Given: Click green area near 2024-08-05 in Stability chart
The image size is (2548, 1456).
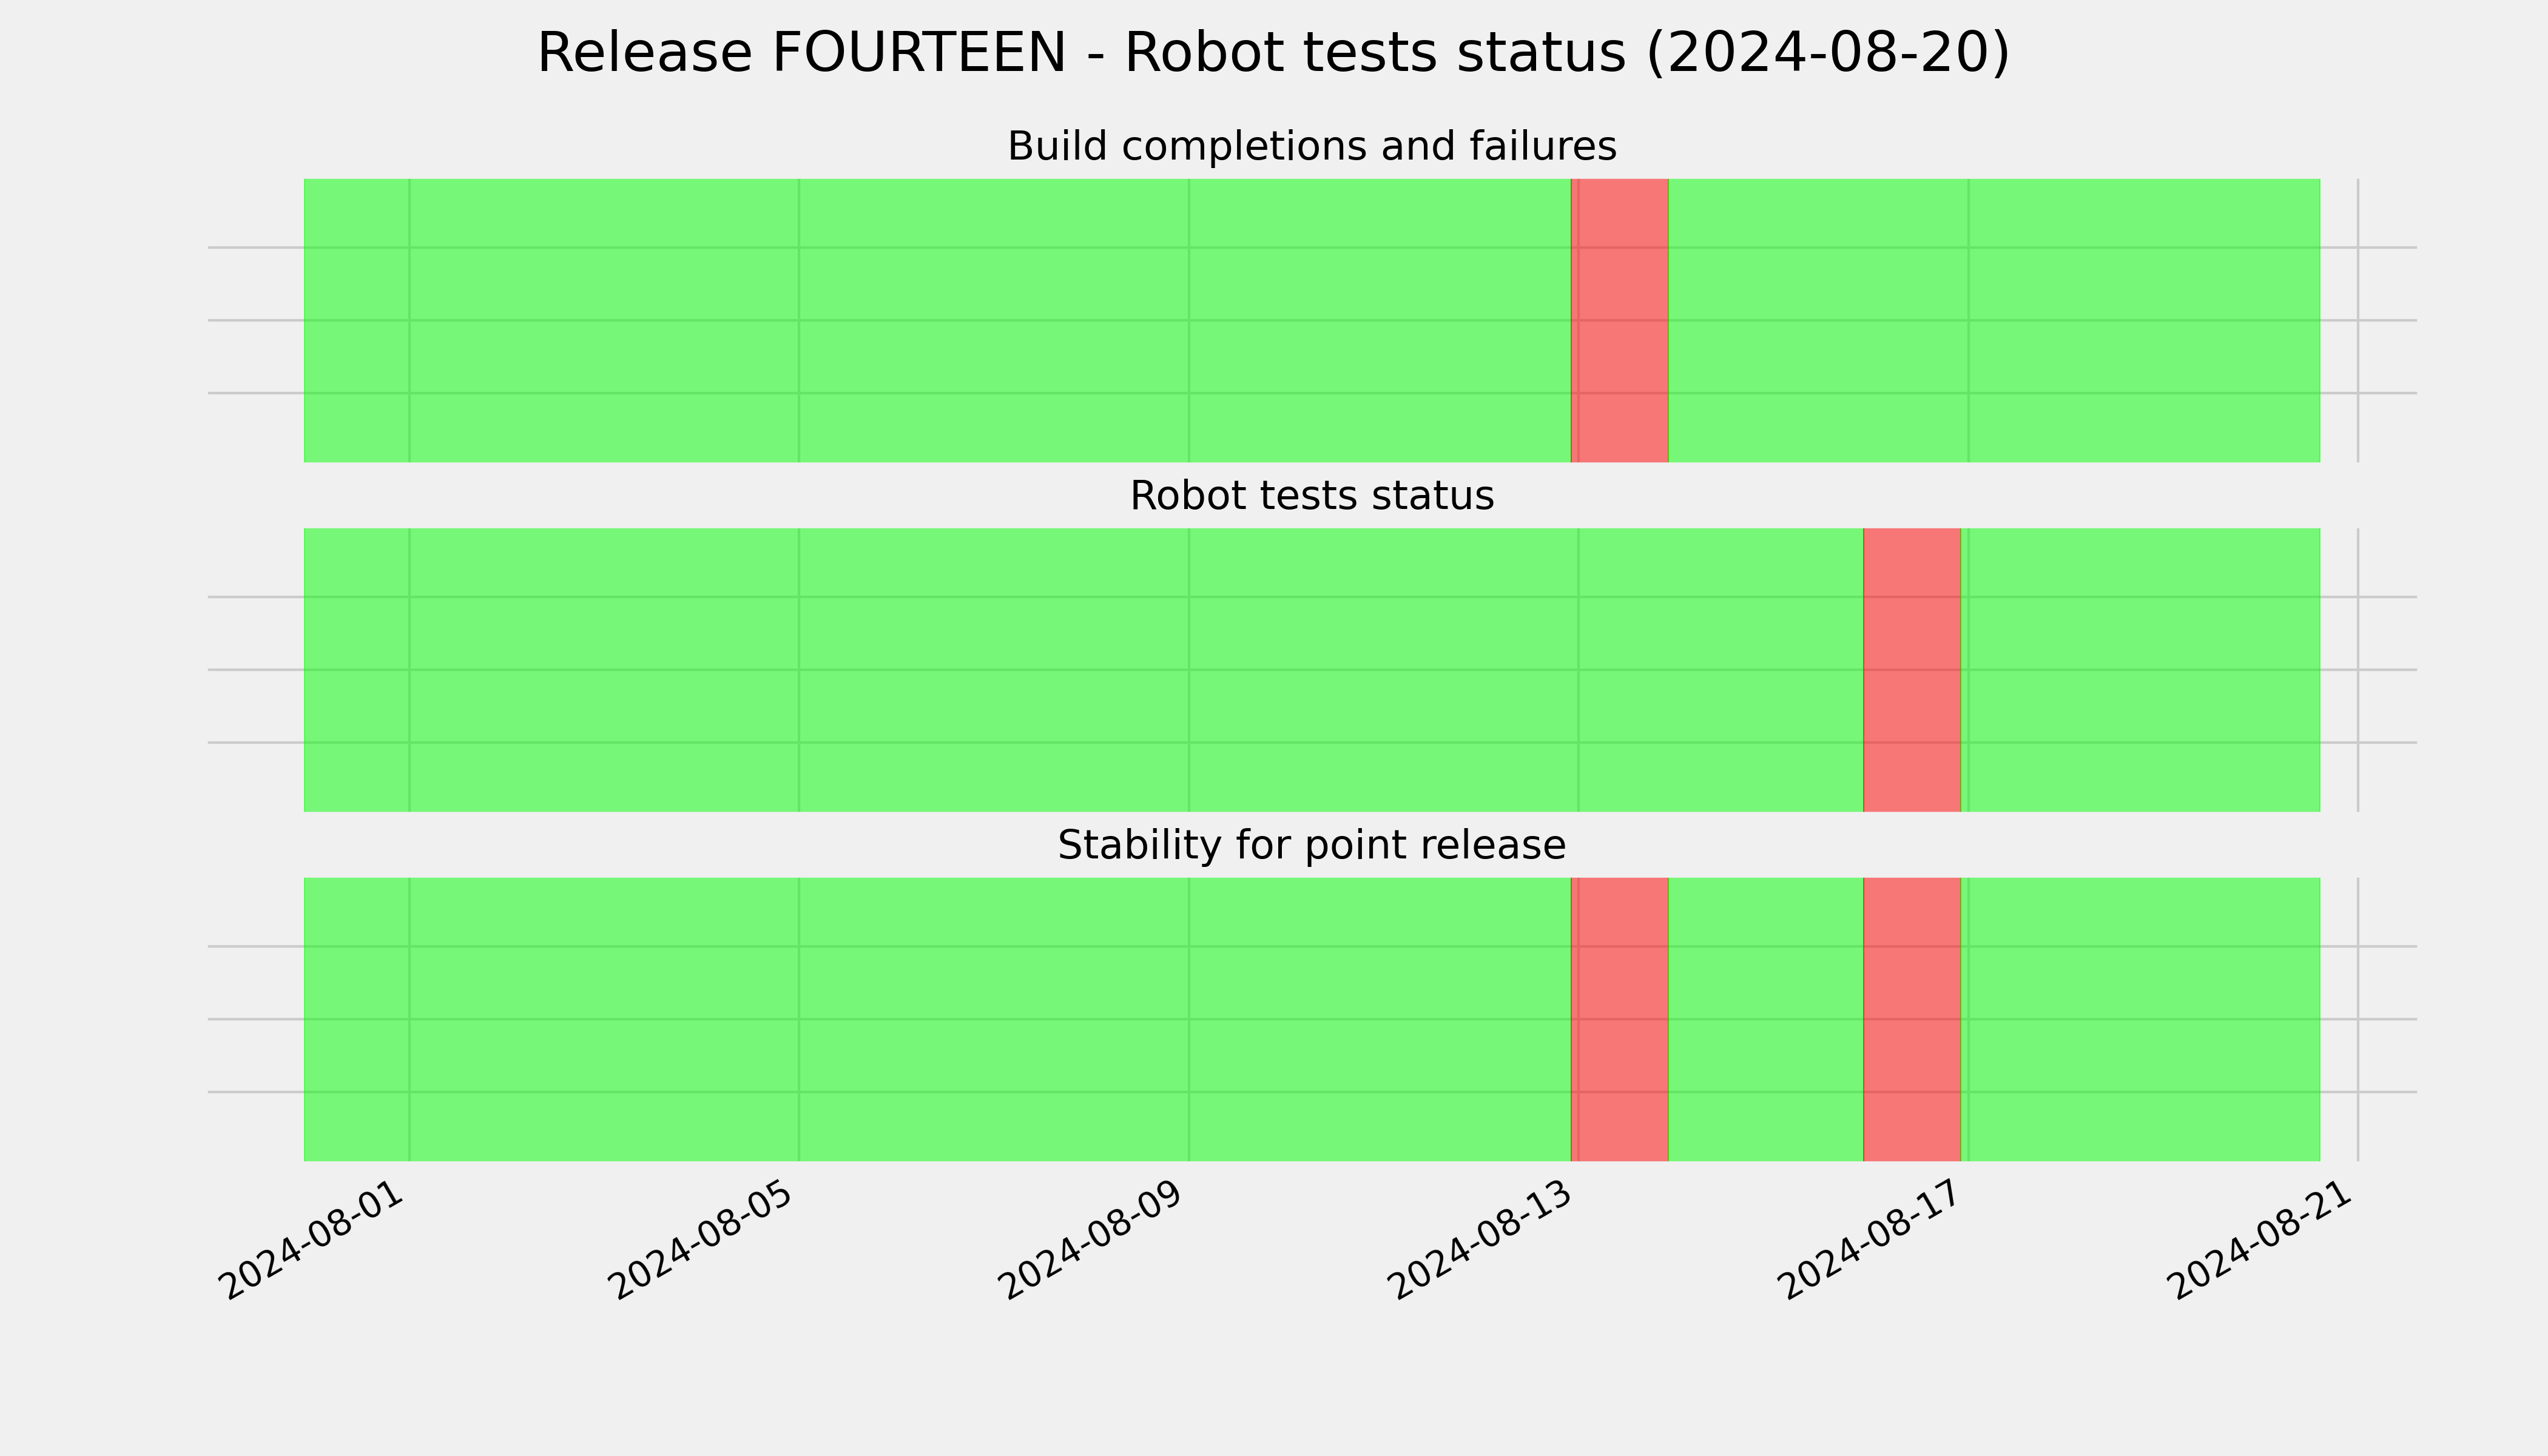Looking at the screenshot, I should [x=799, y=1019].
